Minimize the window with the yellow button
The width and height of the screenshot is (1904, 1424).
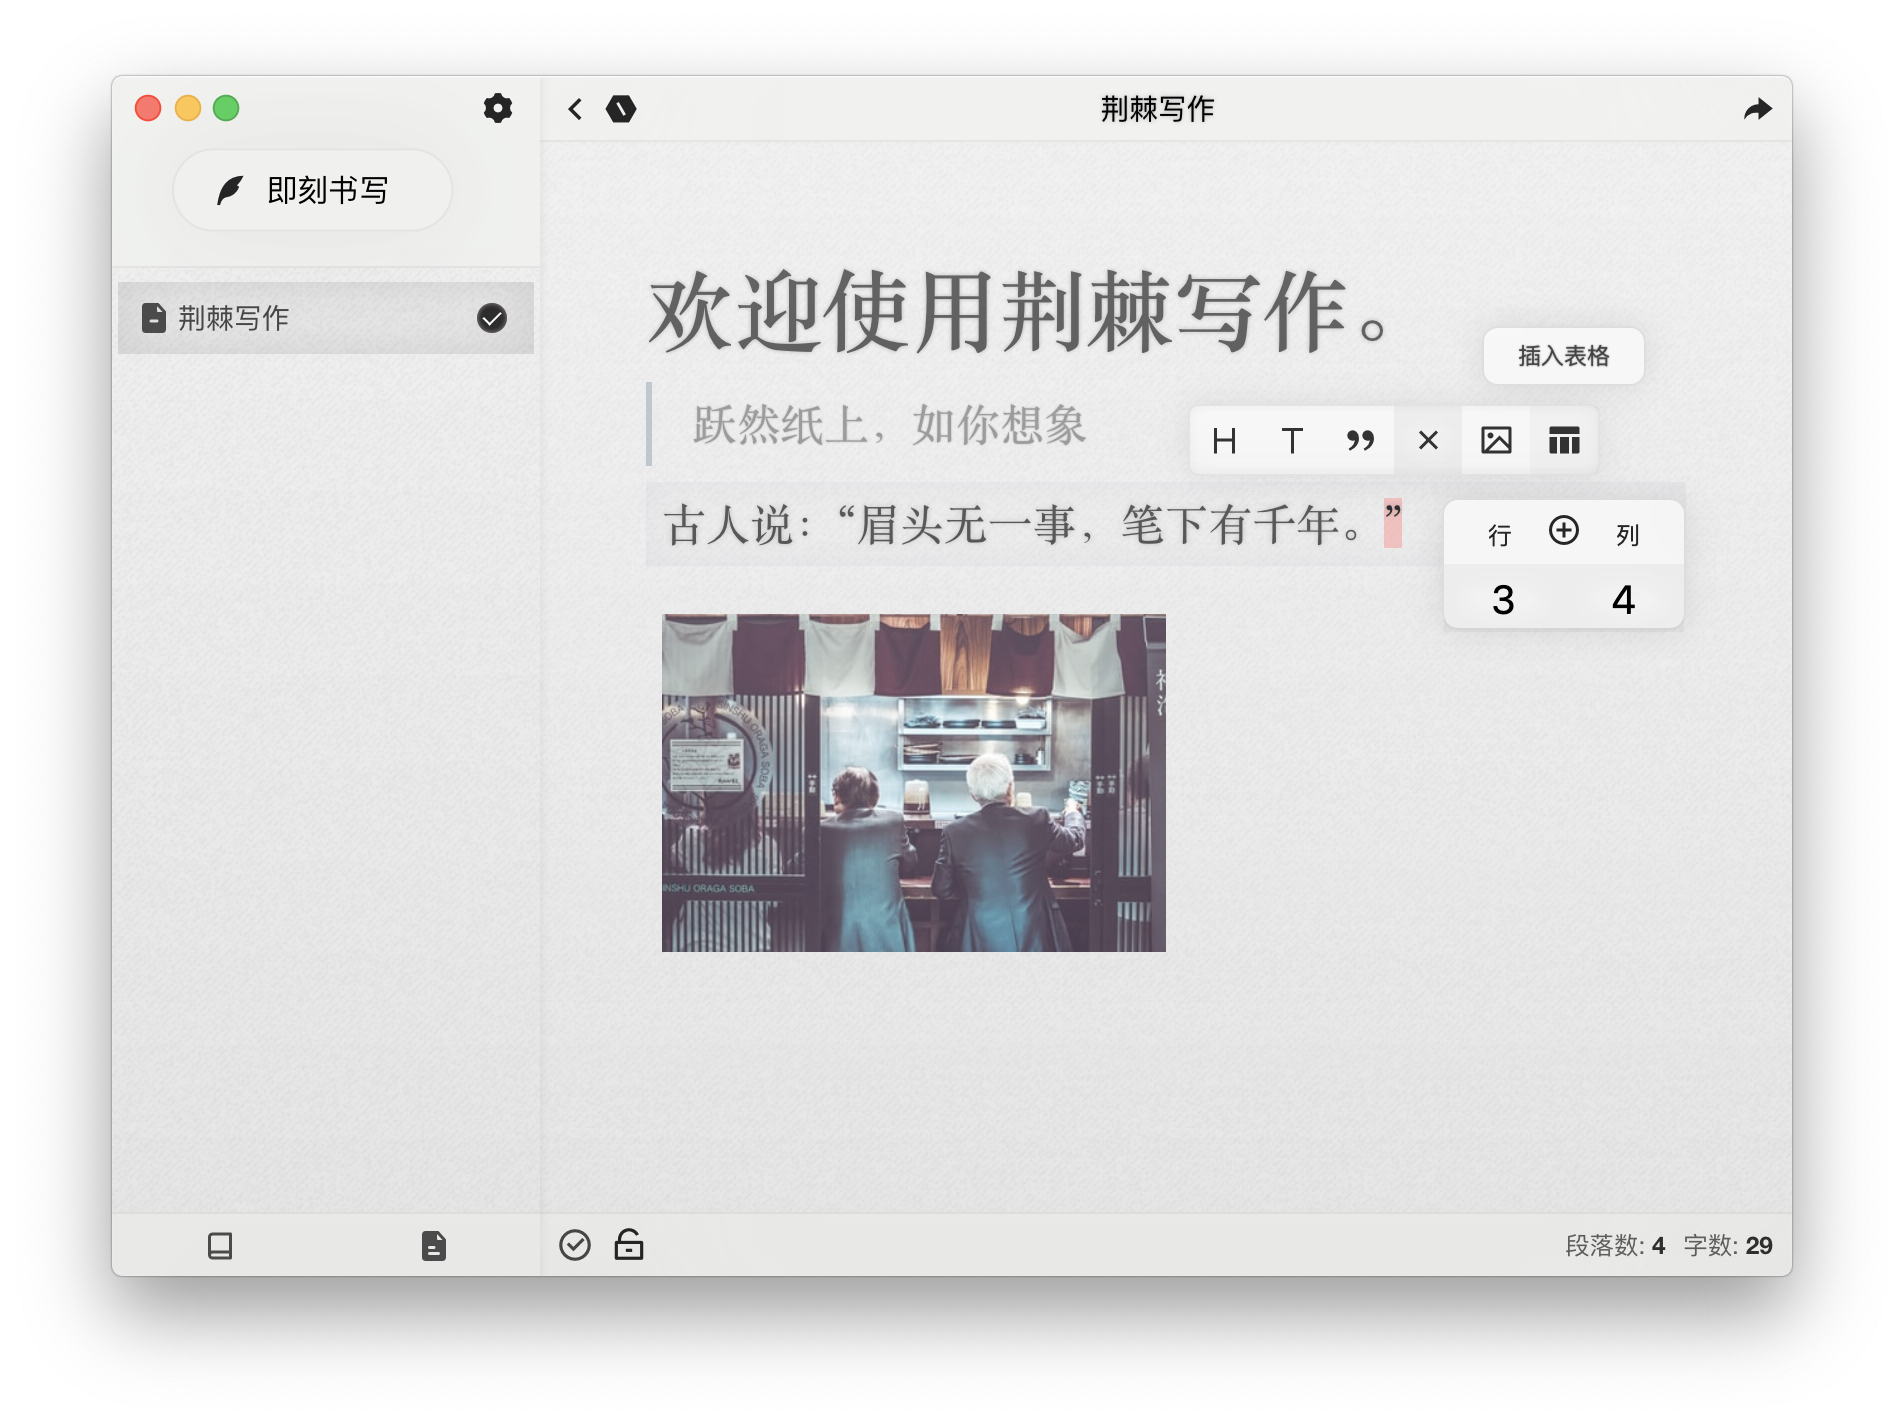tap(188, 108)
